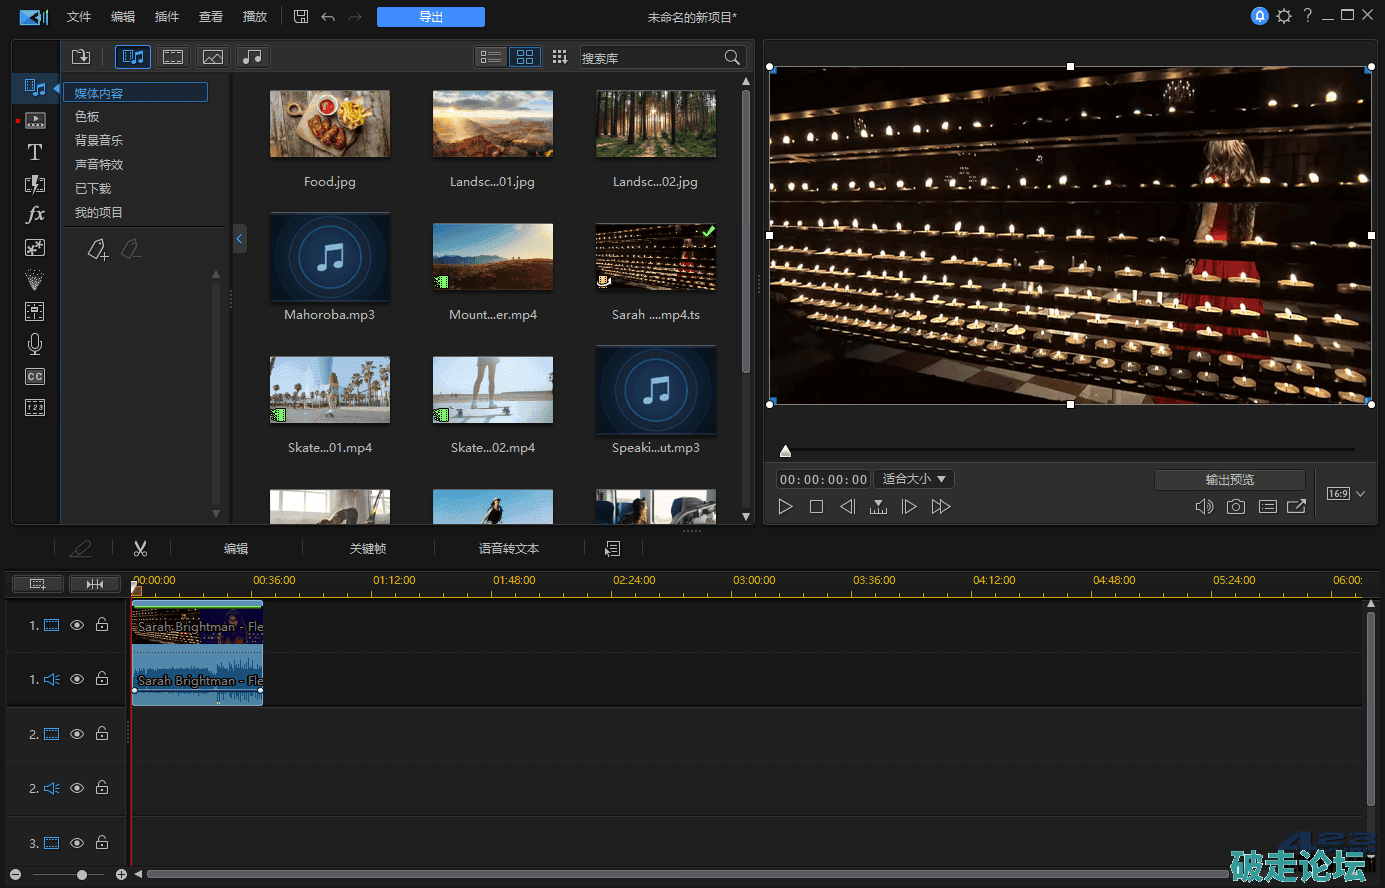Click the split clip scissors tool
Screen dimensions: 1385x888
pyautogui.click(x=140, y=548)
